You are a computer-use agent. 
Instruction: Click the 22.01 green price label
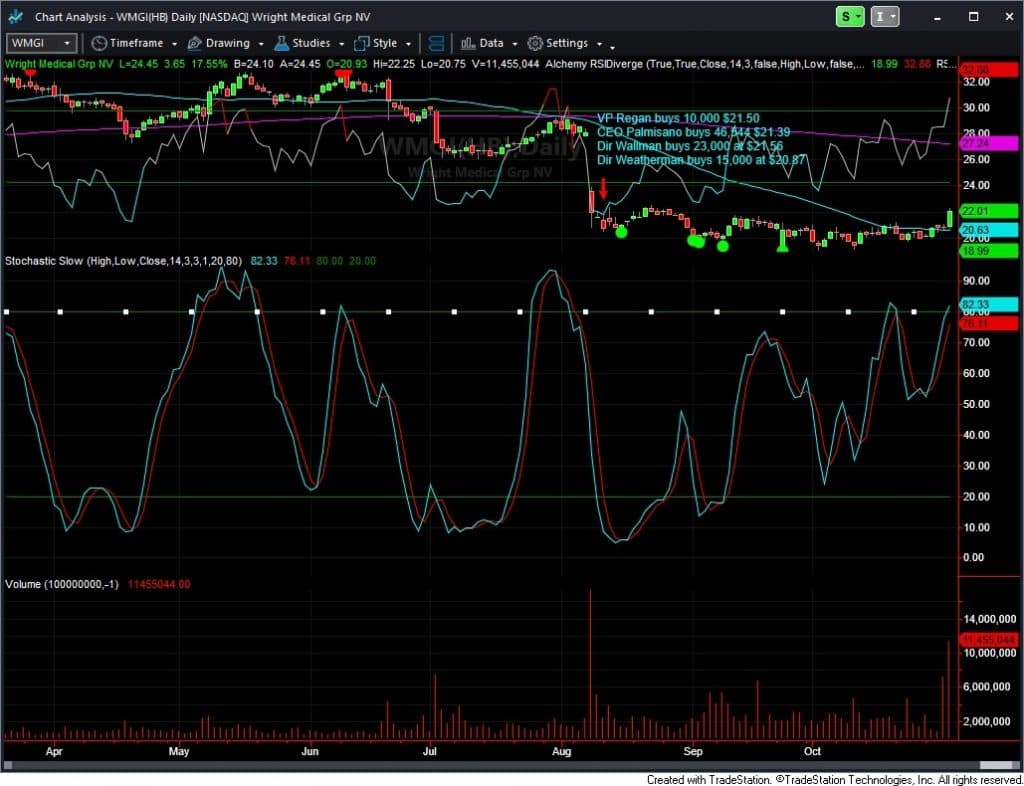click(989, 211)
